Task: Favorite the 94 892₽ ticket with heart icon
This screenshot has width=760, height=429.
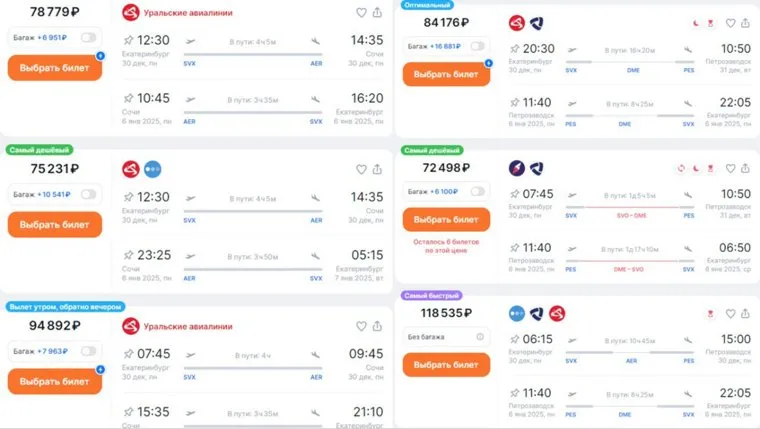Action: [x=361, y=326]
